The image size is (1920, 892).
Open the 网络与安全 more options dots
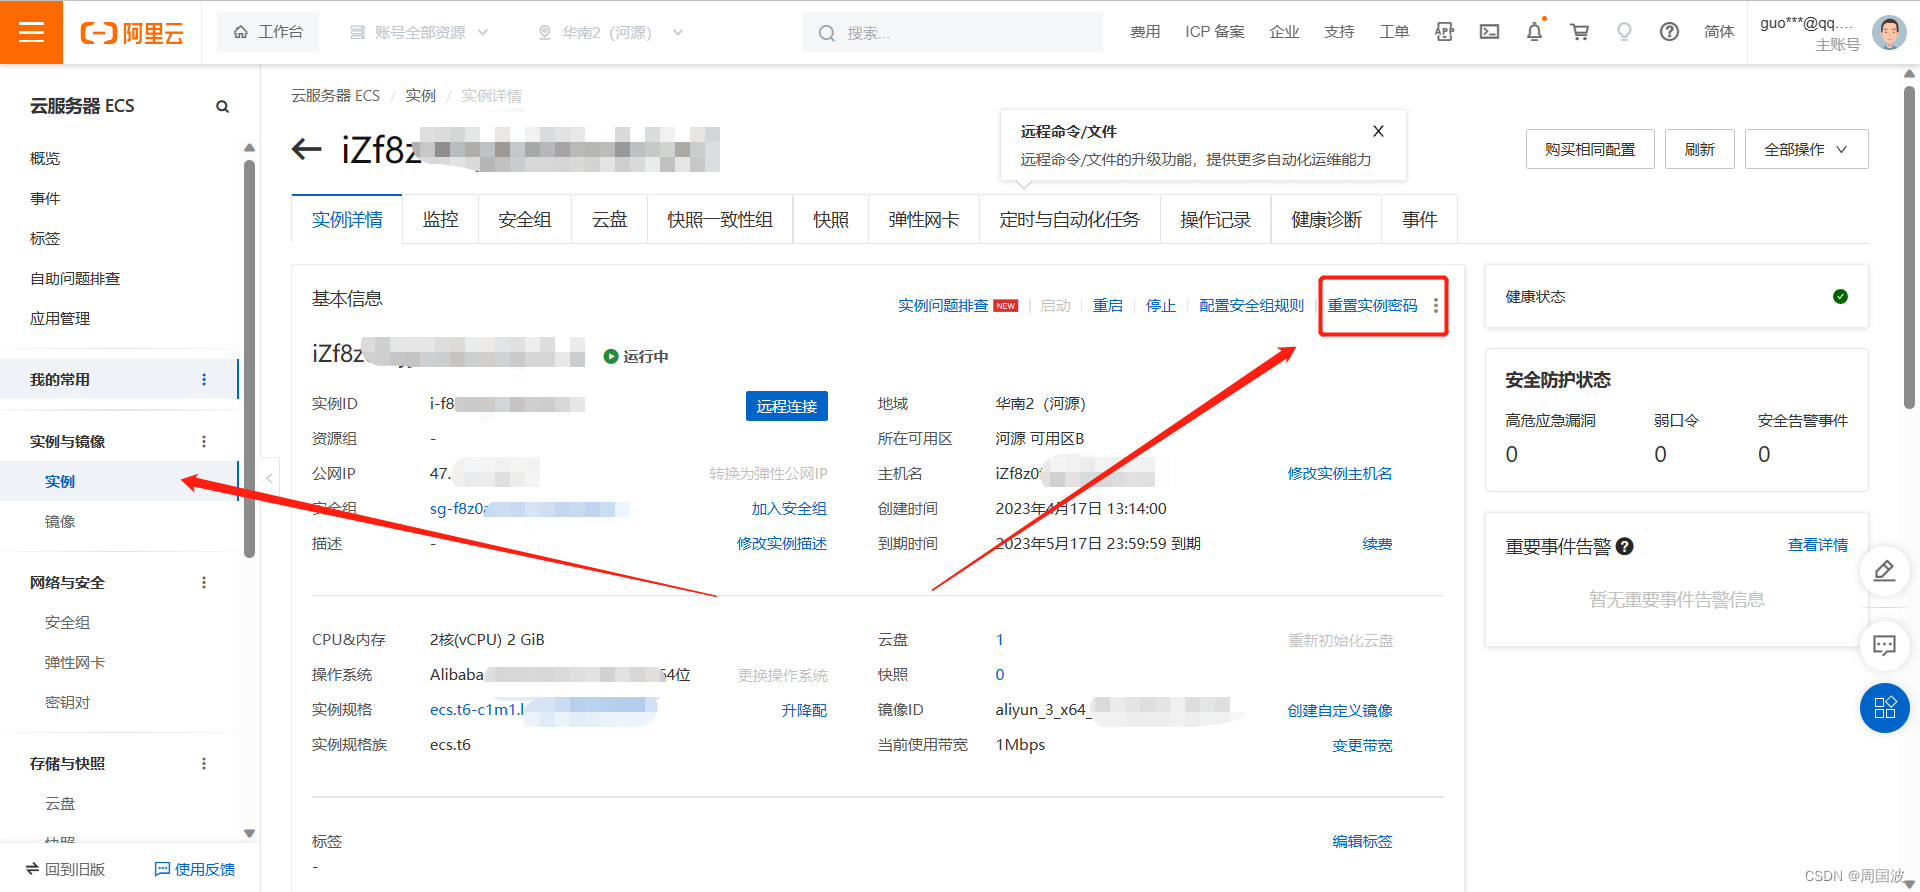click(204, 582)
